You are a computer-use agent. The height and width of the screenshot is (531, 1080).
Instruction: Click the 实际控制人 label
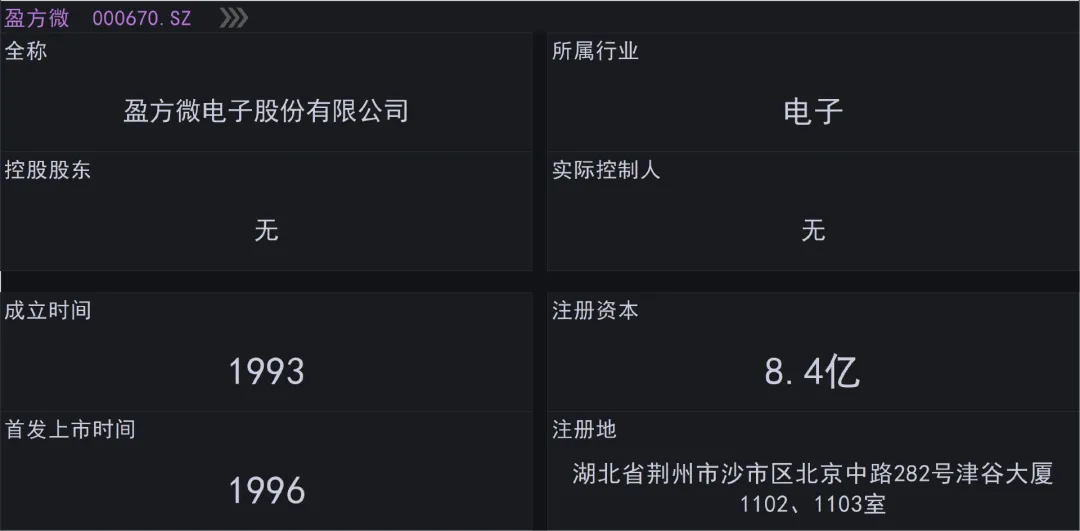point(606,171)
